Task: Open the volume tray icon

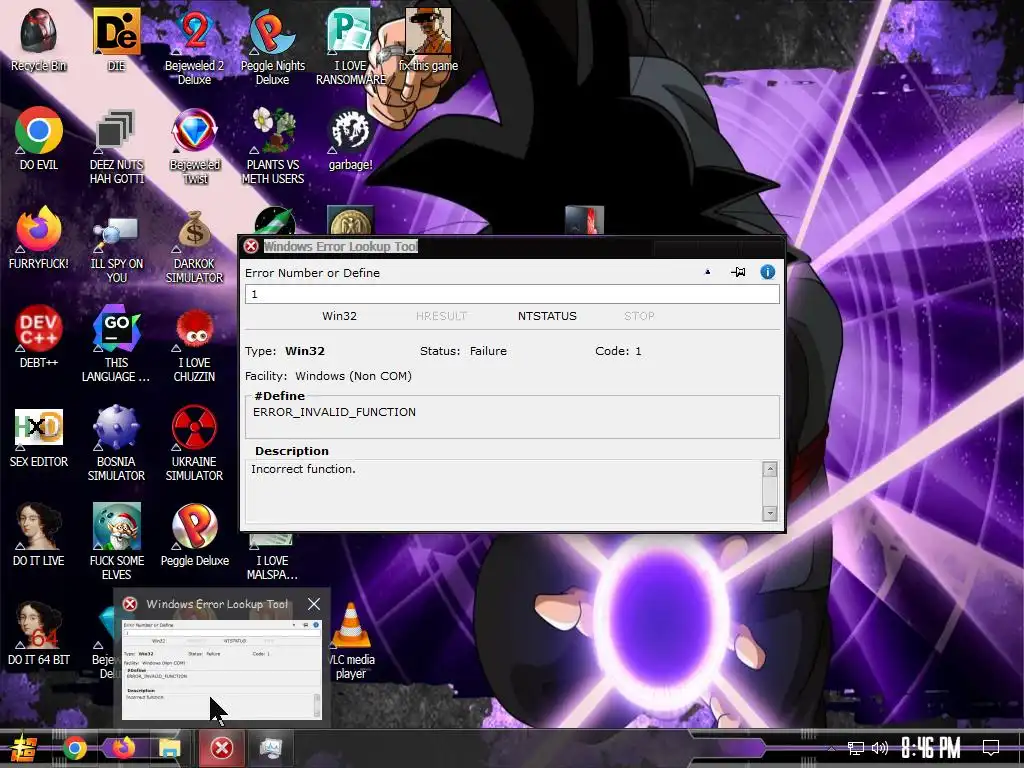Action: [880, 748]
